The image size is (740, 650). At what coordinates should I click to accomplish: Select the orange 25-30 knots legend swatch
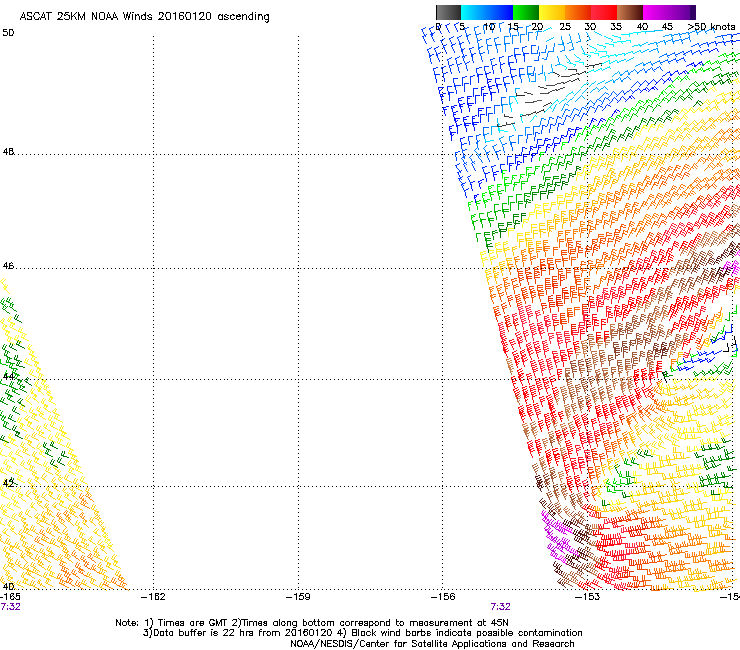point(578,12)
